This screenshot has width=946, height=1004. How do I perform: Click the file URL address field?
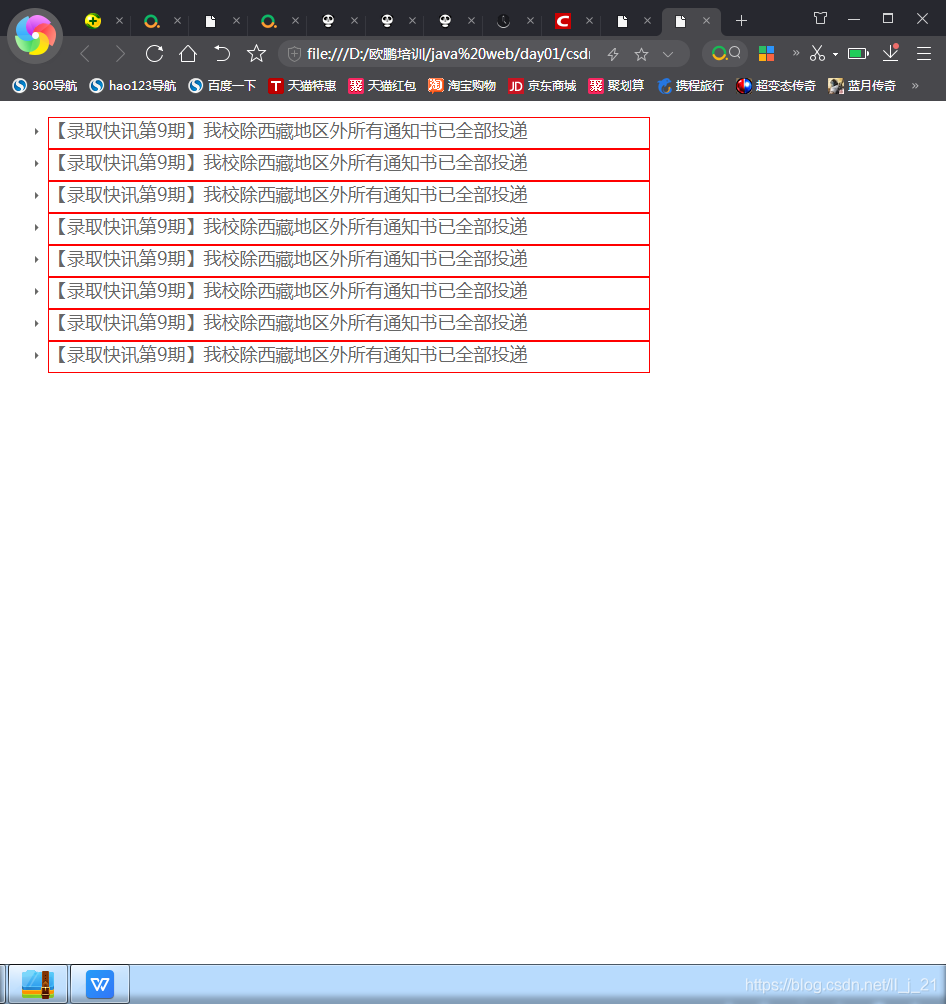448,54
